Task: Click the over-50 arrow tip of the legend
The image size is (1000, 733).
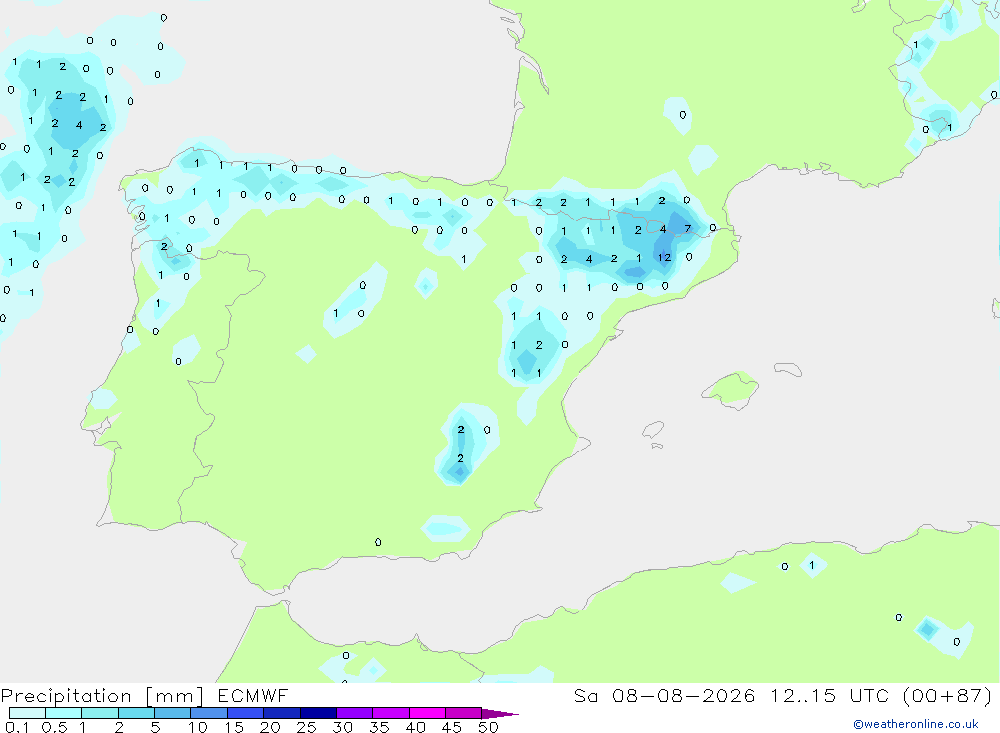Action: tap(500, 714)
